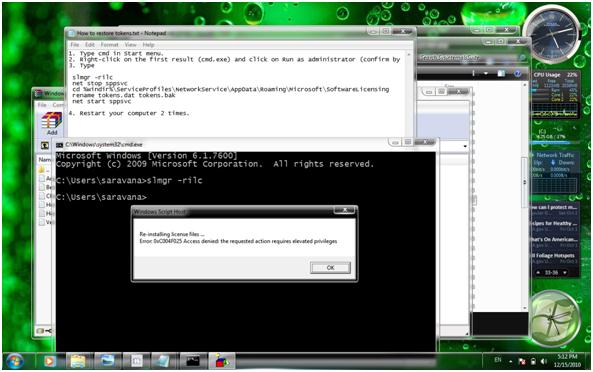Open the dropdown arrow in the background dialog

465,146
